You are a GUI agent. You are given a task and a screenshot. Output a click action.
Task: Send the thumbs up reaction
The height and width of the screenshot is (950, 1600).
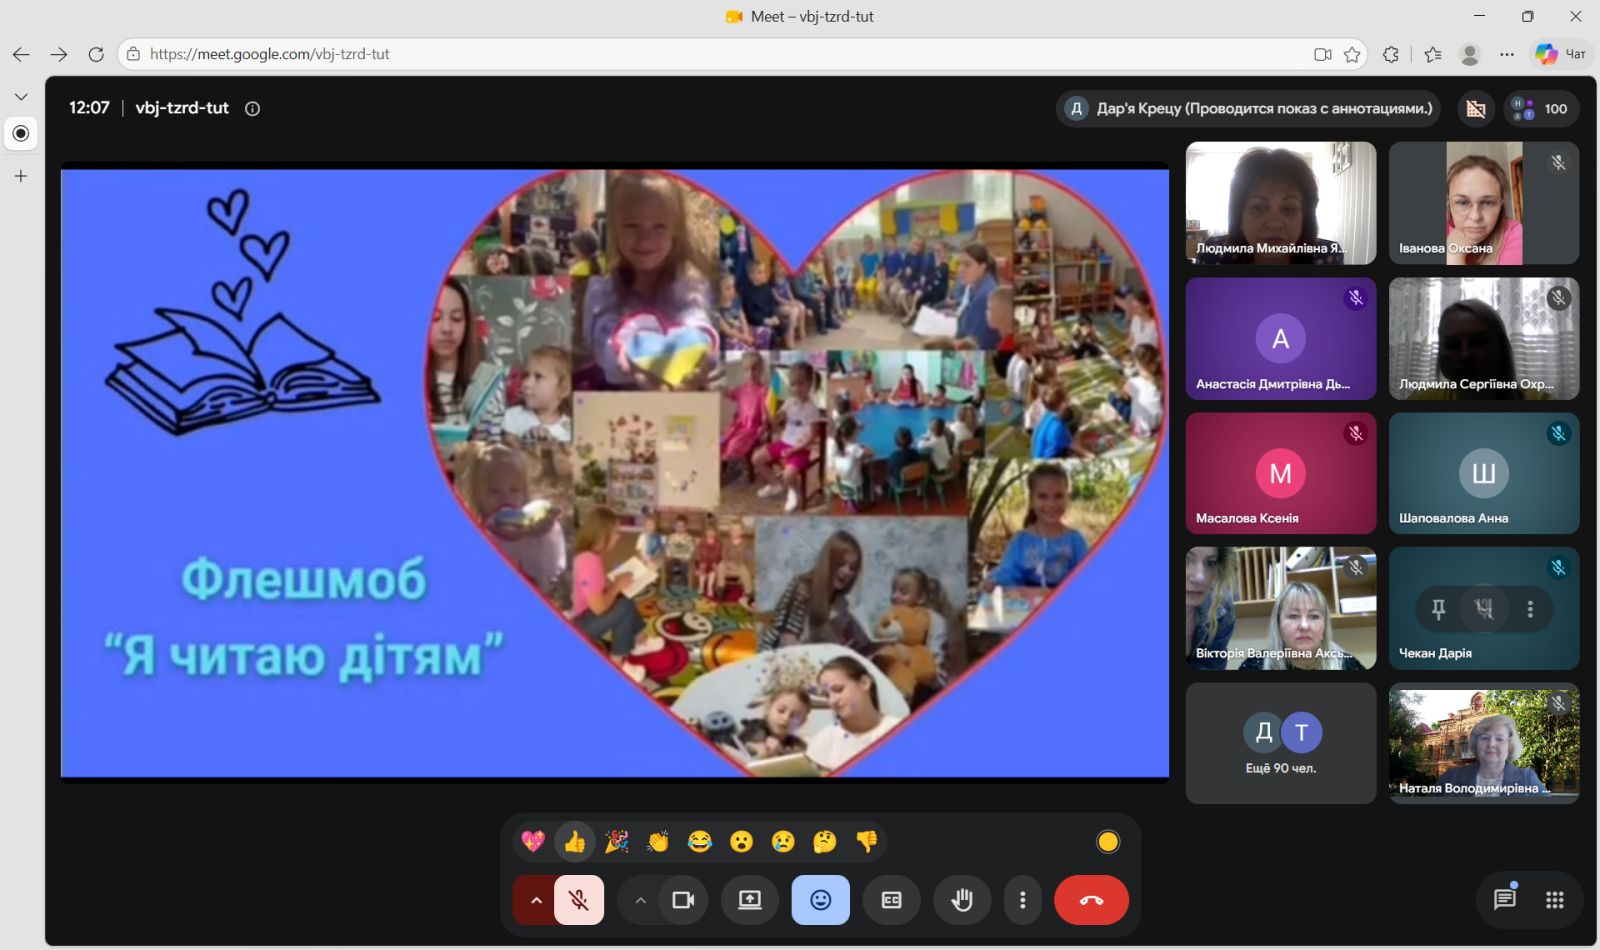click(x=575, y=842)
